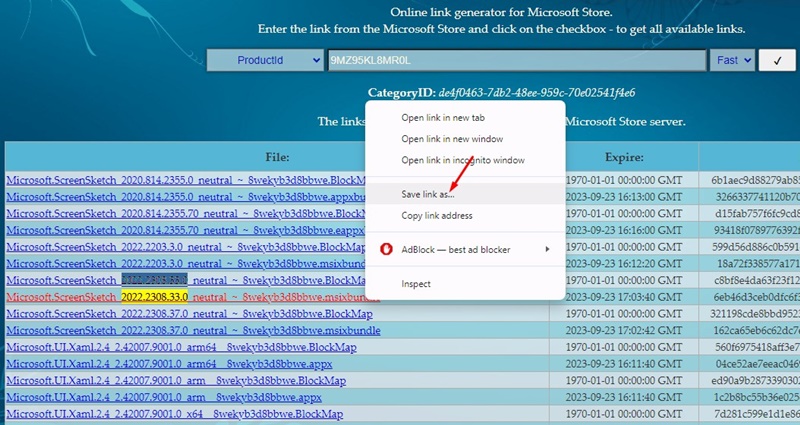Select expiry 2023-09-23 17:02:42 GMT

pyautogui.click(x=623, y=331)
